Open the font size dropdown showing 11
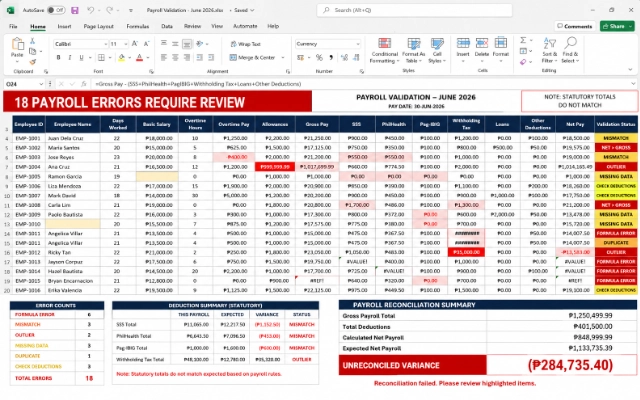Screen dimensions: 640x400 coord(126,44)
